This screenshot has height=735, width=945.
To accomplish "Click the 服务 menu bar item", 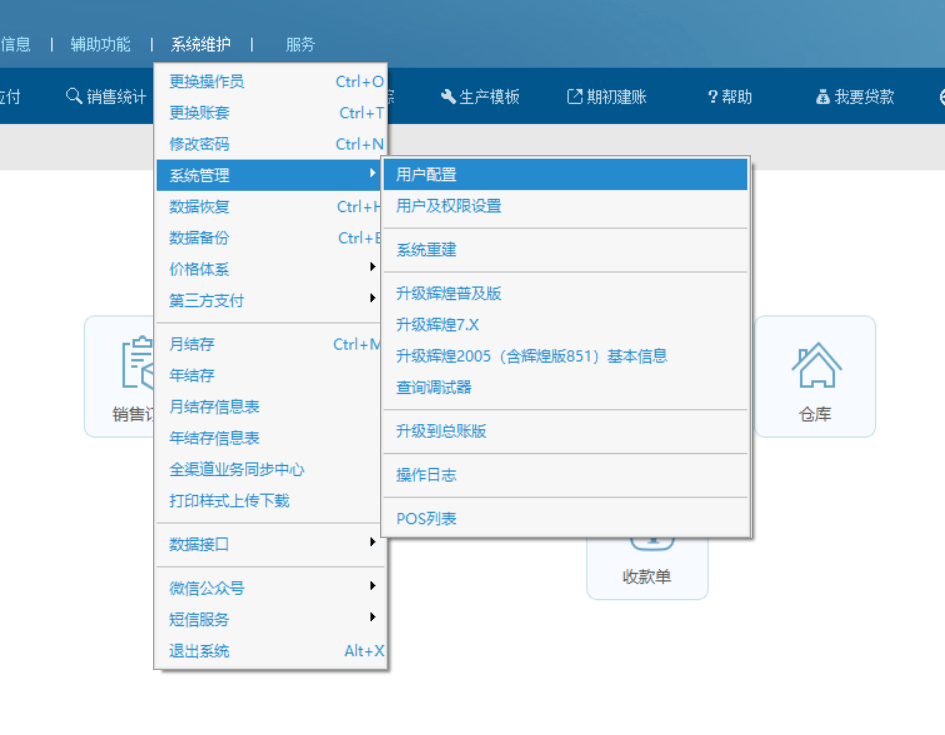I will 300,44.
